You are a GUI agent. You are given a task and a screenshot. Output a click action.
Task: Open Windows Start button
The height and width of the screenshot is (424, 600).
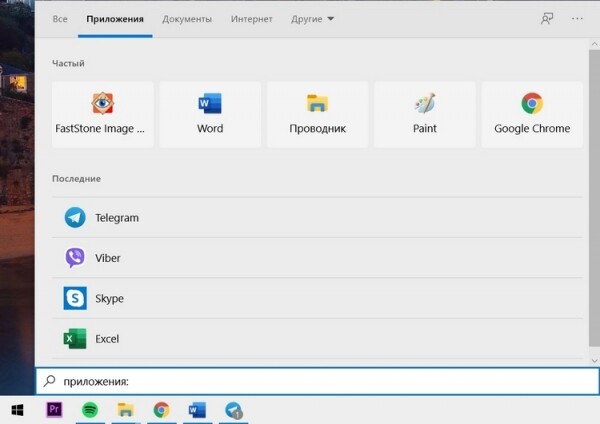pyautogui.click(x=17, y=410)
